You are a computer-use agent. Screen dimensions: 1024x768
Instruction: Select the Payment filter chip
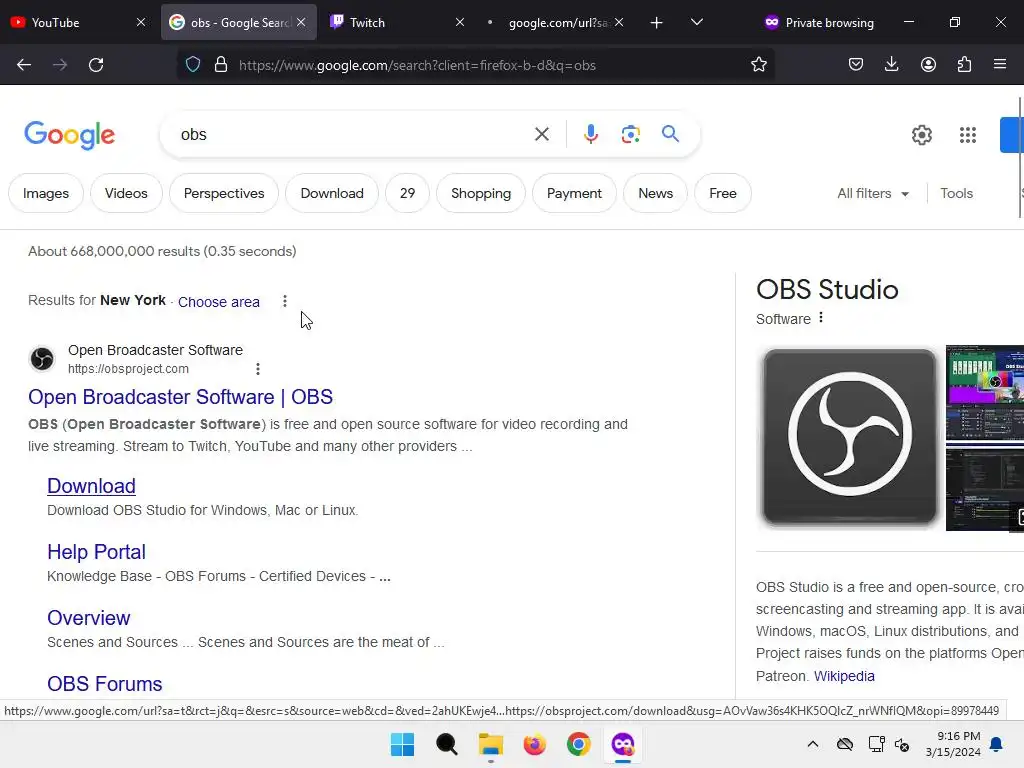coord(574,193)
